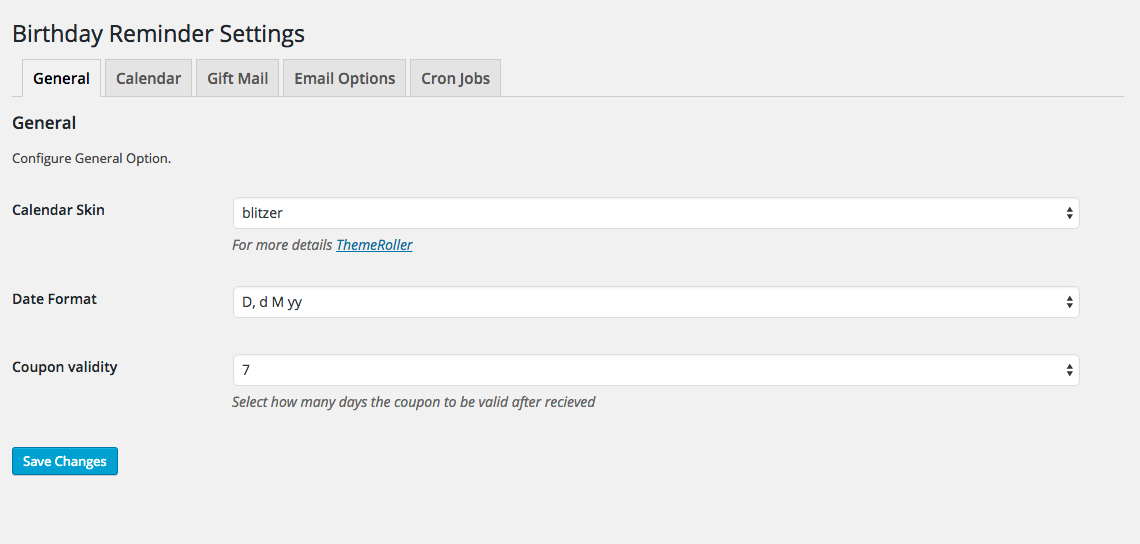Viewport: 1140px width, 544px height.
Task: Click the arrow icon on Coupon validity select
Action: pos(1069,370)
